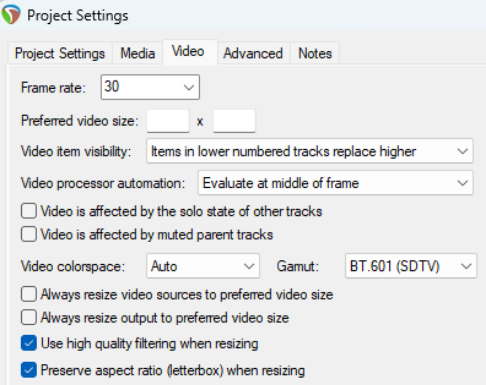This screenshot has width=486, height=385.
Task: Click the 'Gamut:' label
Action: [298, 267]
